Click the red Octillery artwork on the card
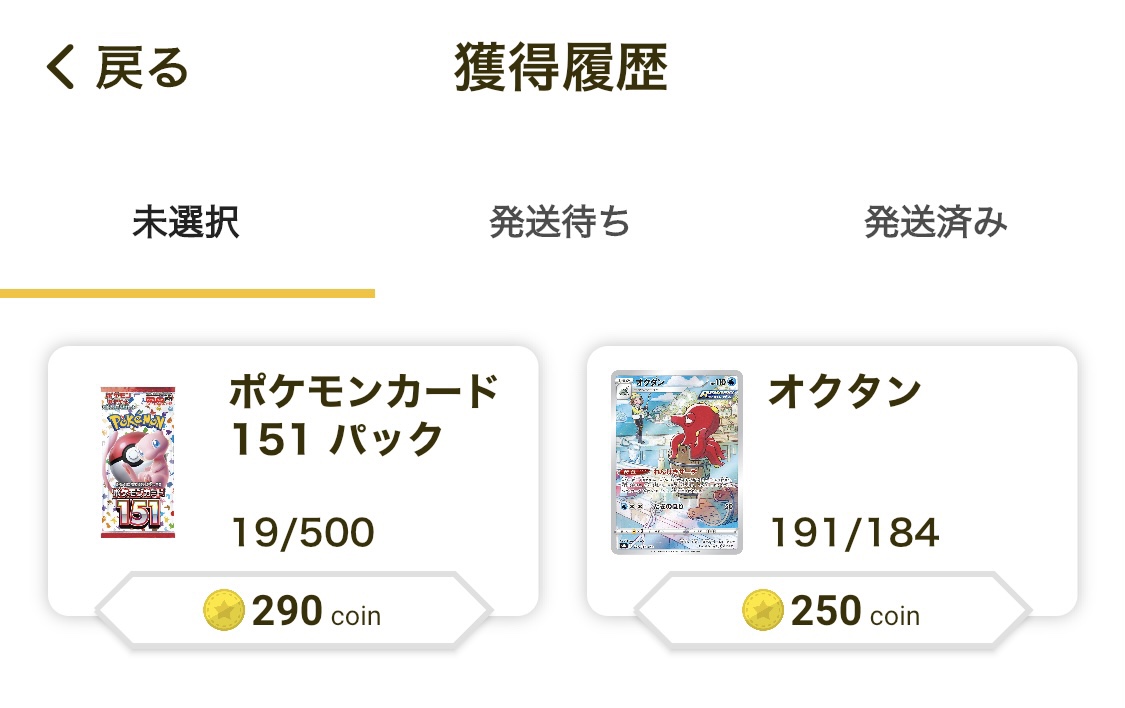Screen dimensions: 1125x708 click(x=697, y=436)
